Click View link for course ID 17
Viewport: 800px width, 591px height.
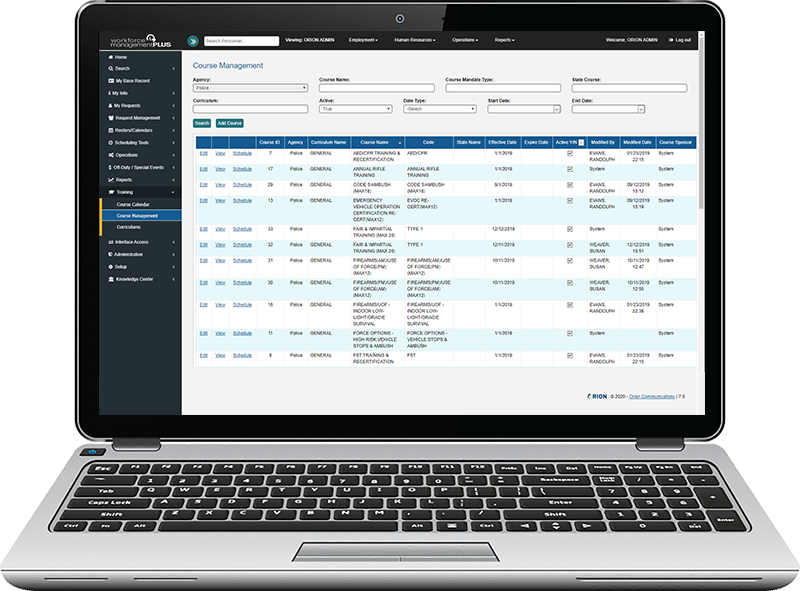pyautogui.click(x=220, y=169)
